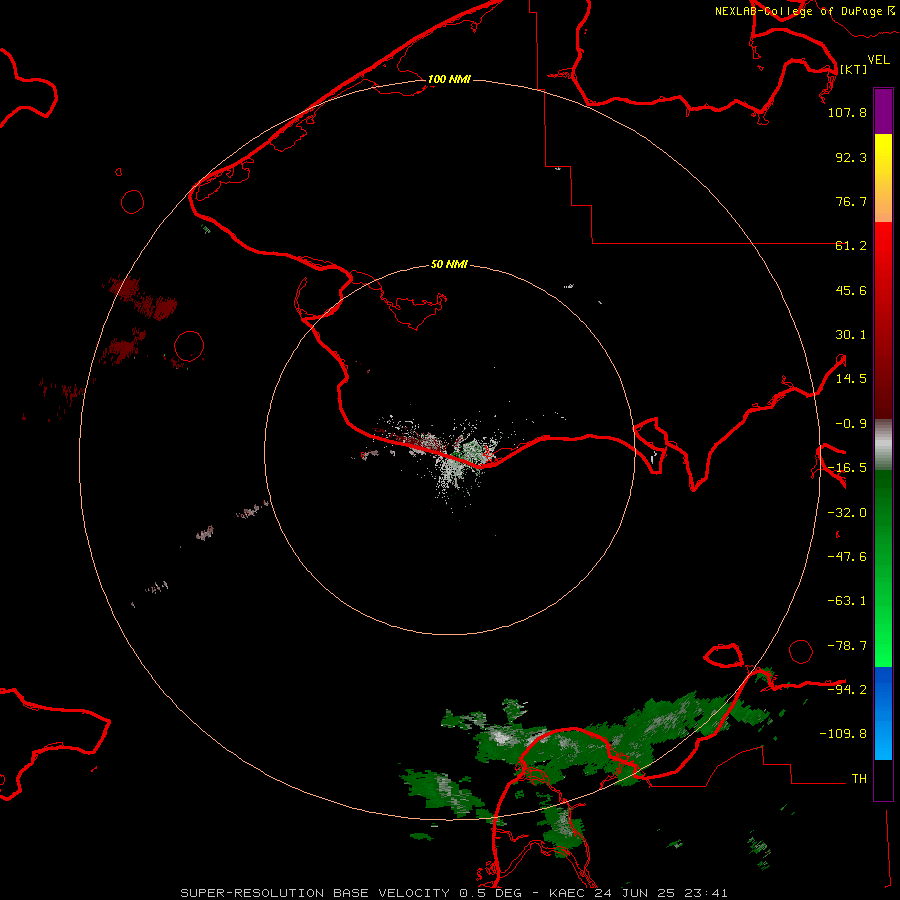Image resolution: width=900 pixels, height=900 pixels.
Task: Click the TH threshold label
Action: coord(859,779)
